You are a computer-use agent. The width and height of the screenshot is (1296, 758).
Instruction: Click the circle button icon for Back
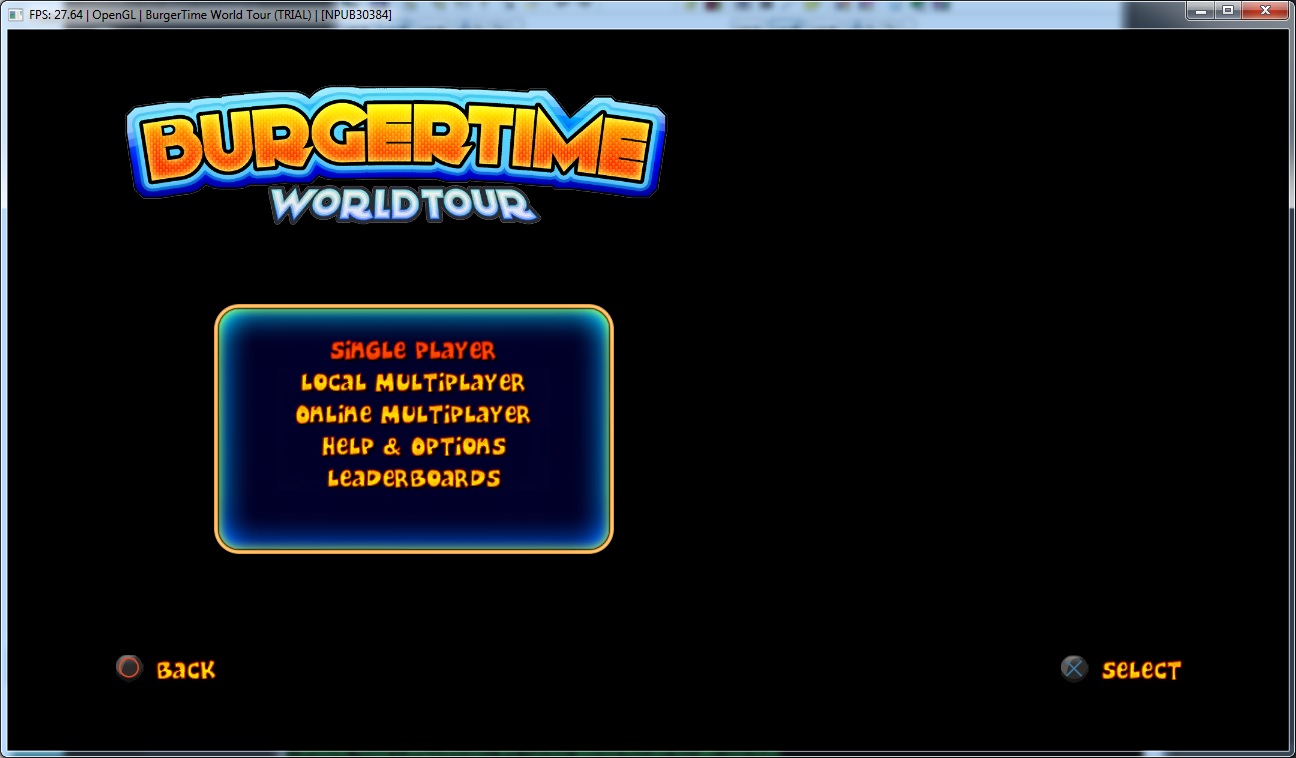[x=129, y=668]
